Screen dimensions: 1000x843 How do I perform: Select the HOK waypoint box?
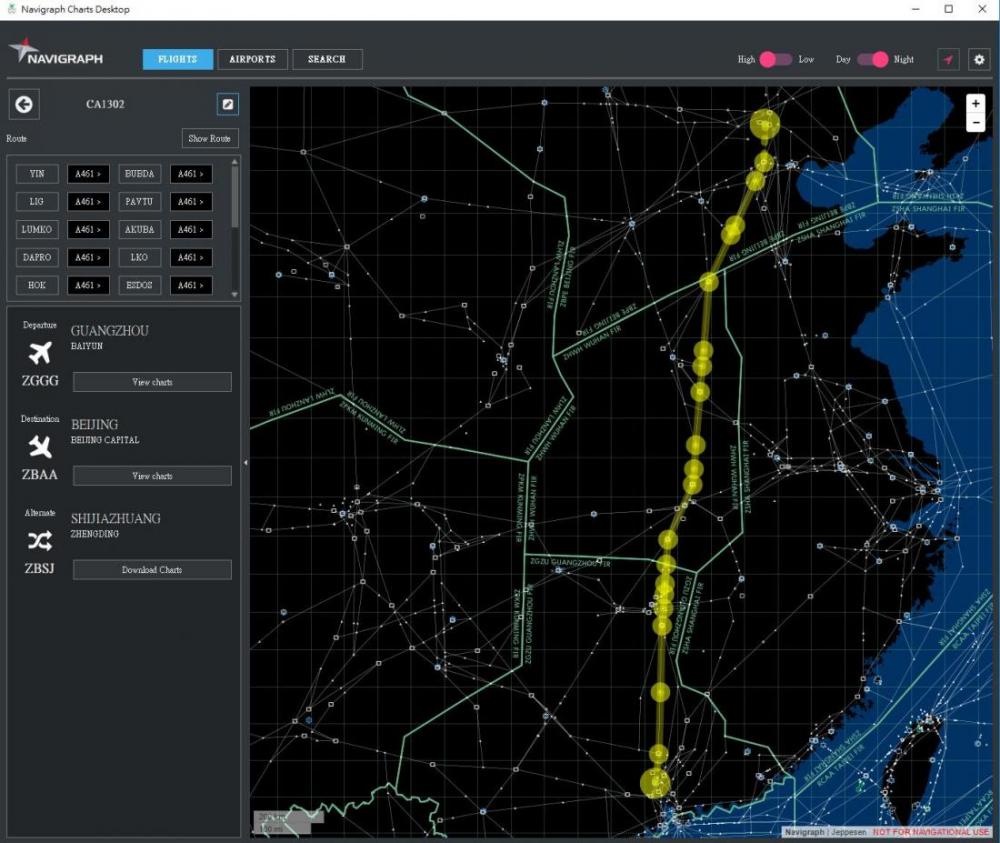(37, 285)
